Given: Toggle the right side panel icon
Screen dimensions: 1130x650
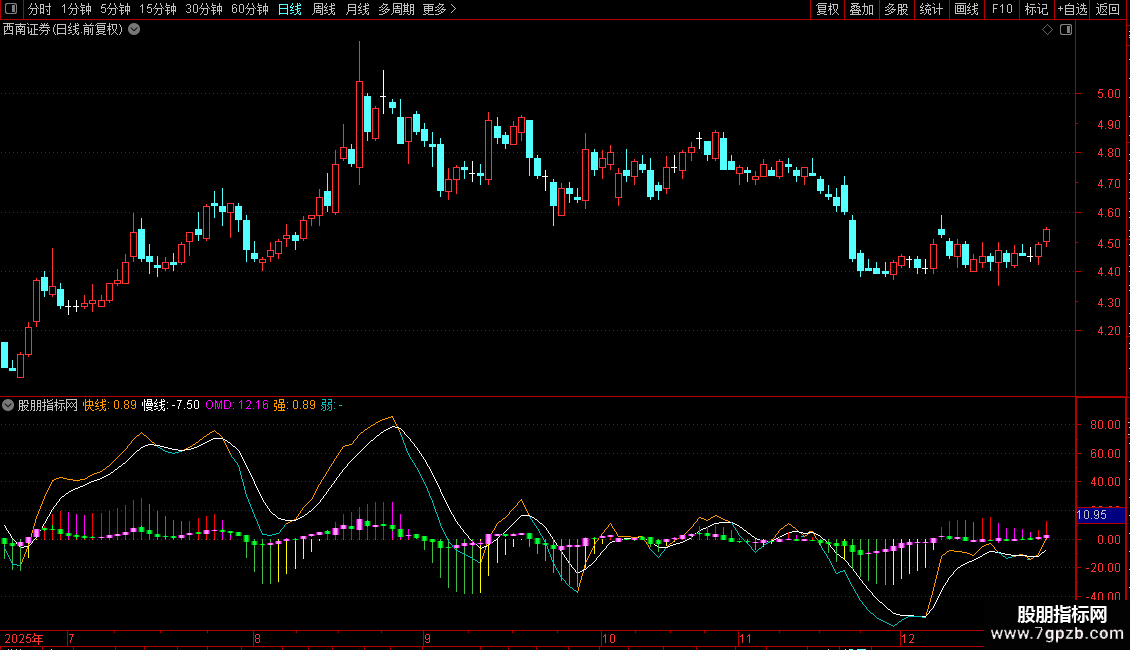Looking at the screenshot, I should click(1066, 30).
